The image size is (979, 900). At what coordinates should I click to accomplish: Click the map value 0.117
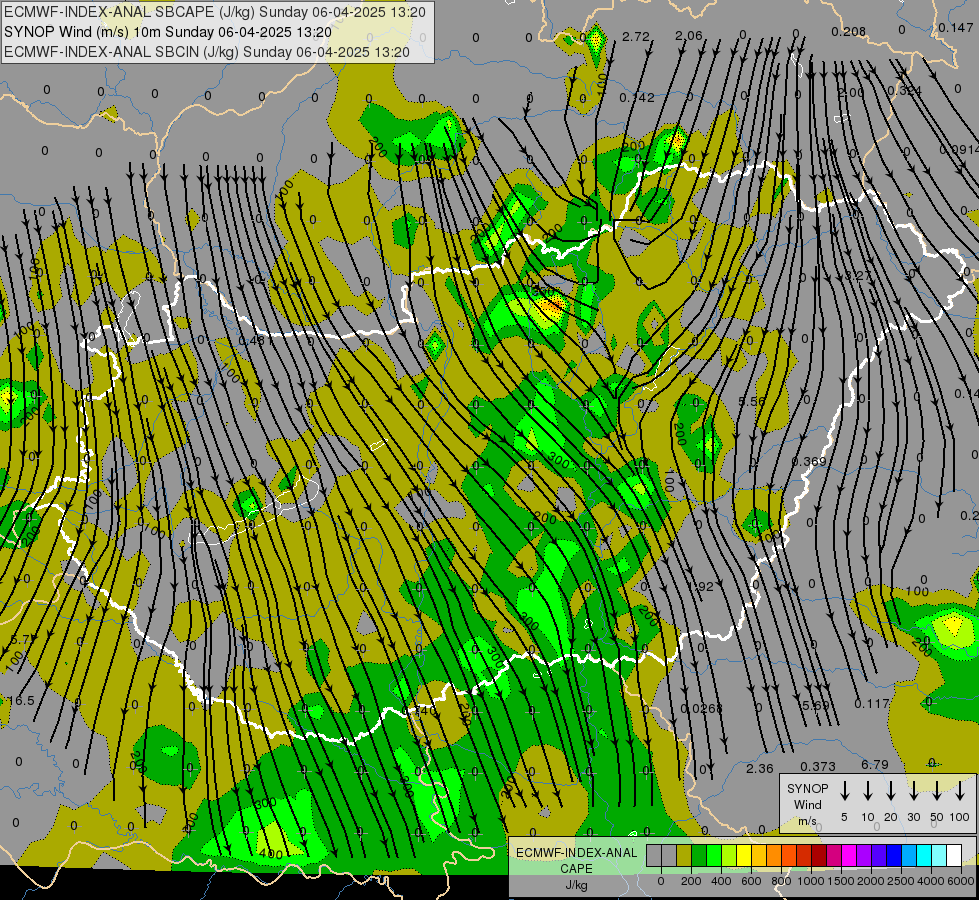872,703
